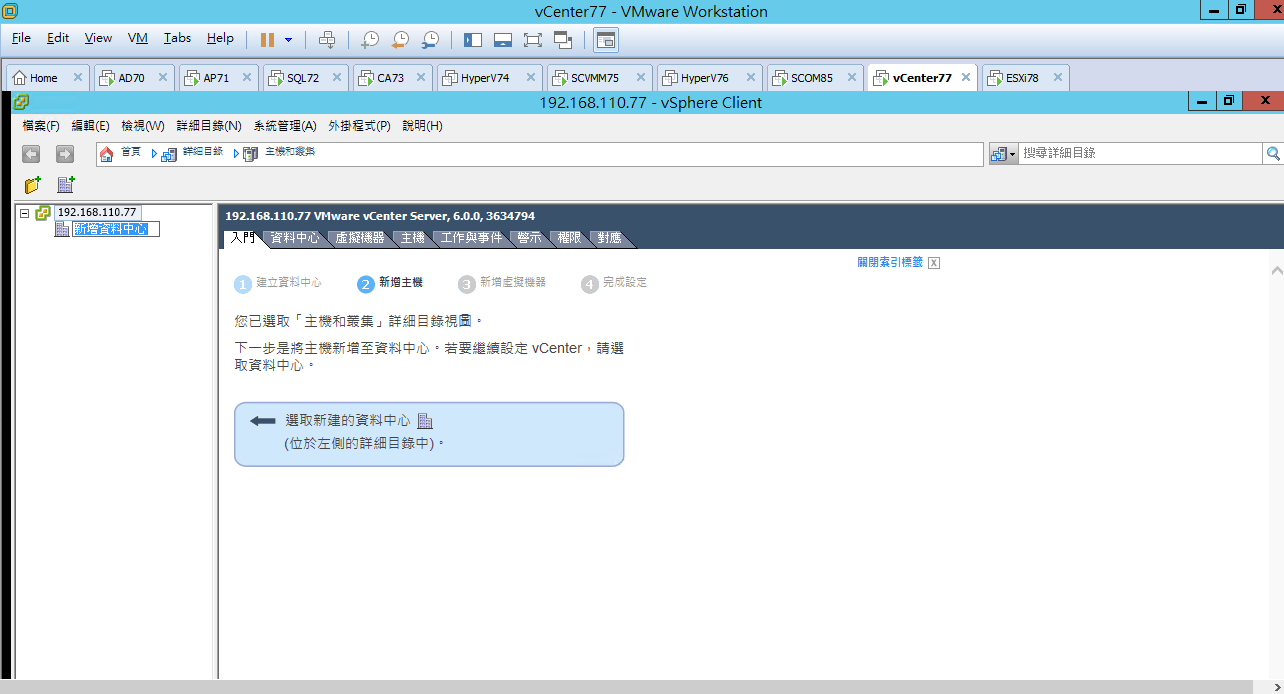This screenshot has width=1284, height=694.
Task: Open the 說明(H) help menu
Action: click(422, 126)
